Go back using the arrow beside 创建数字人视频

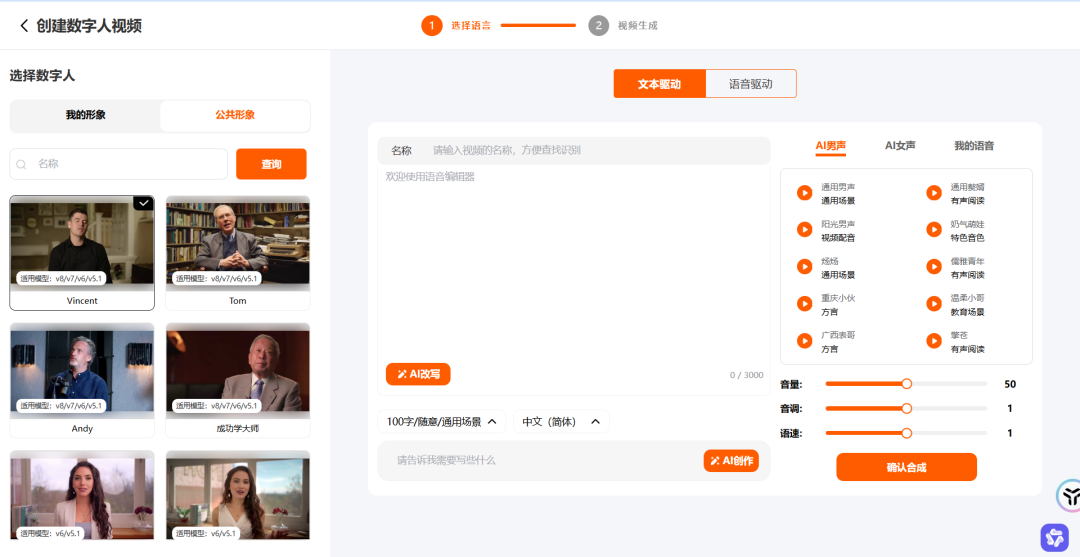point(24,26)
